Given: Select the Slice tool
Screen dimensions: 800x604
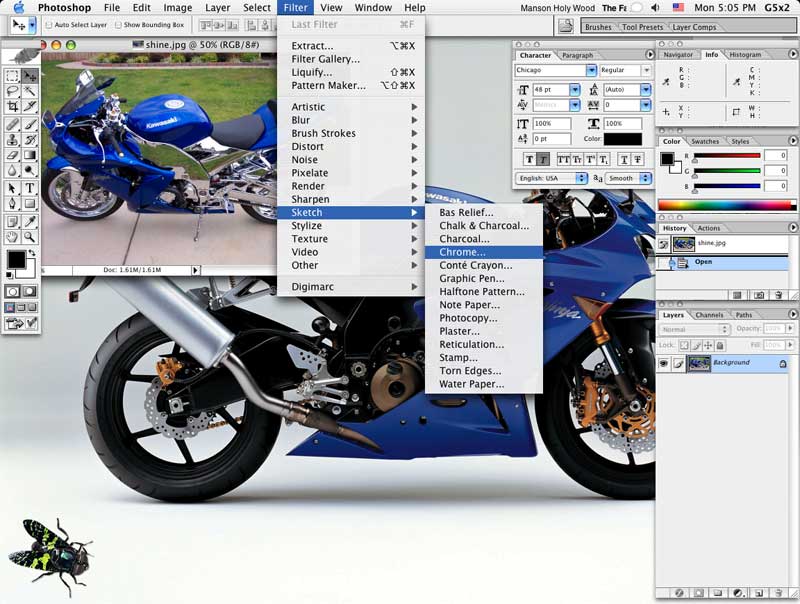Looking at the screenshot, I should (30, 106).
